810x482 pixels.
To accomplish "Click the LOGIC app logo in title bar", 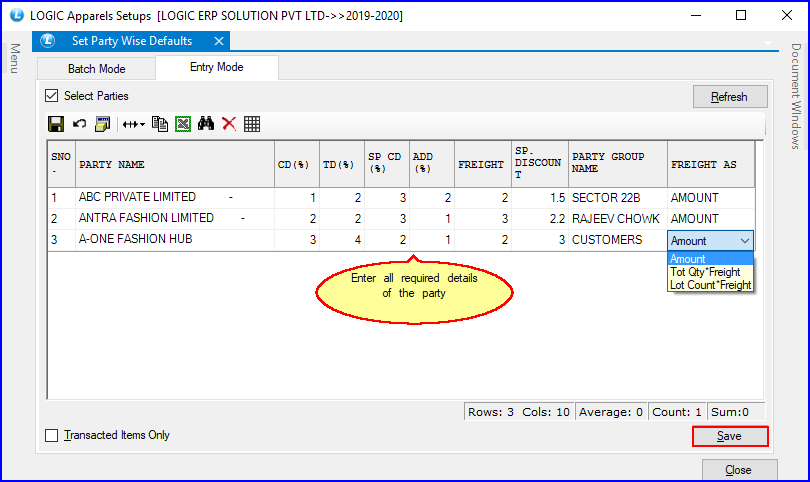I will 17,15.
